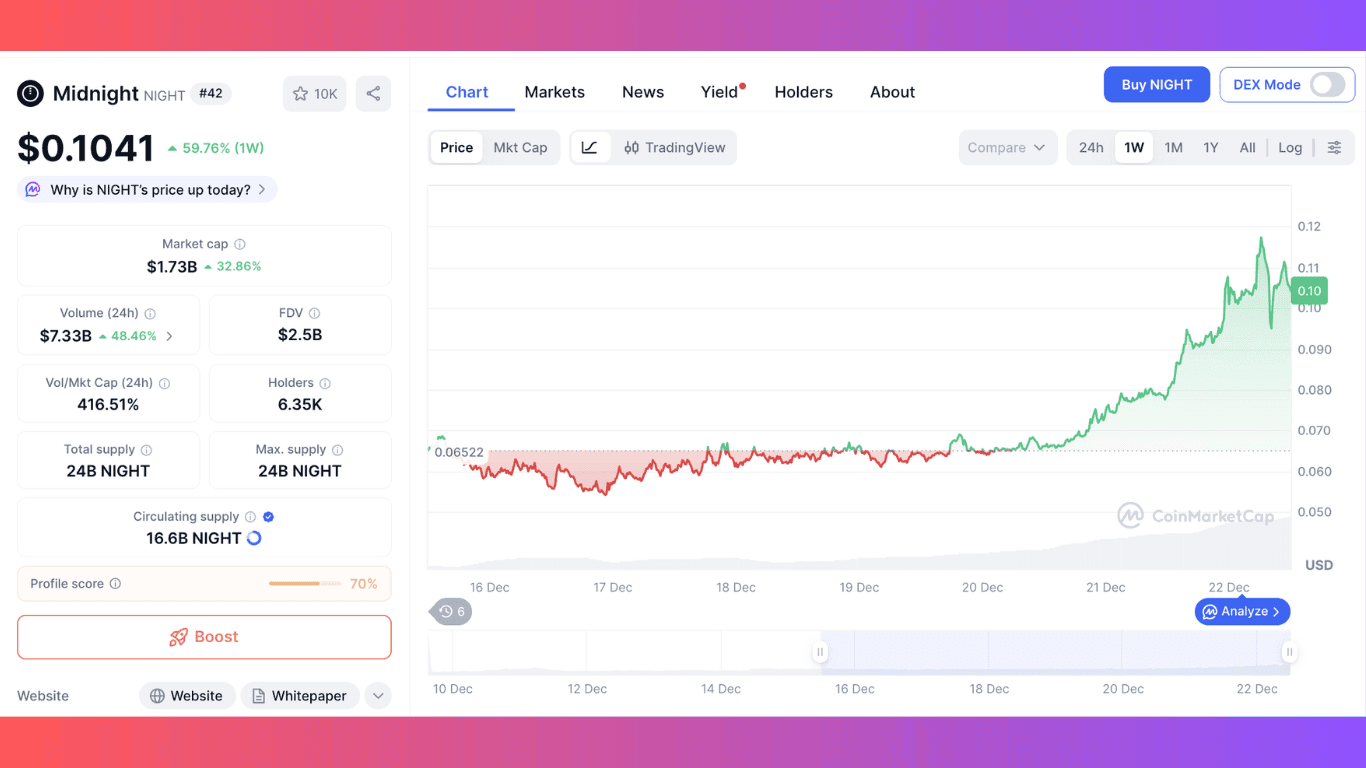Open the Chart tab
Viewport: 1366px width, 768px height.
pos(467,92)
